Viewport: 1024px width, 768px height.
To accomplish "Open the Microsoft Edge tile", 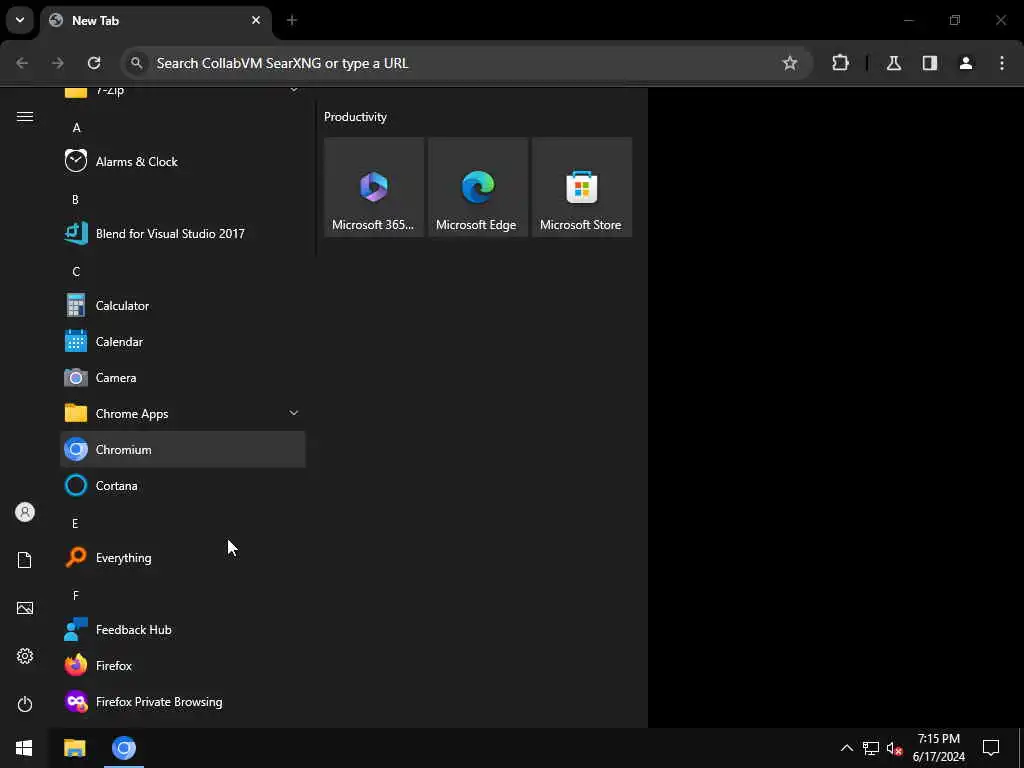I will coord(477,187).
